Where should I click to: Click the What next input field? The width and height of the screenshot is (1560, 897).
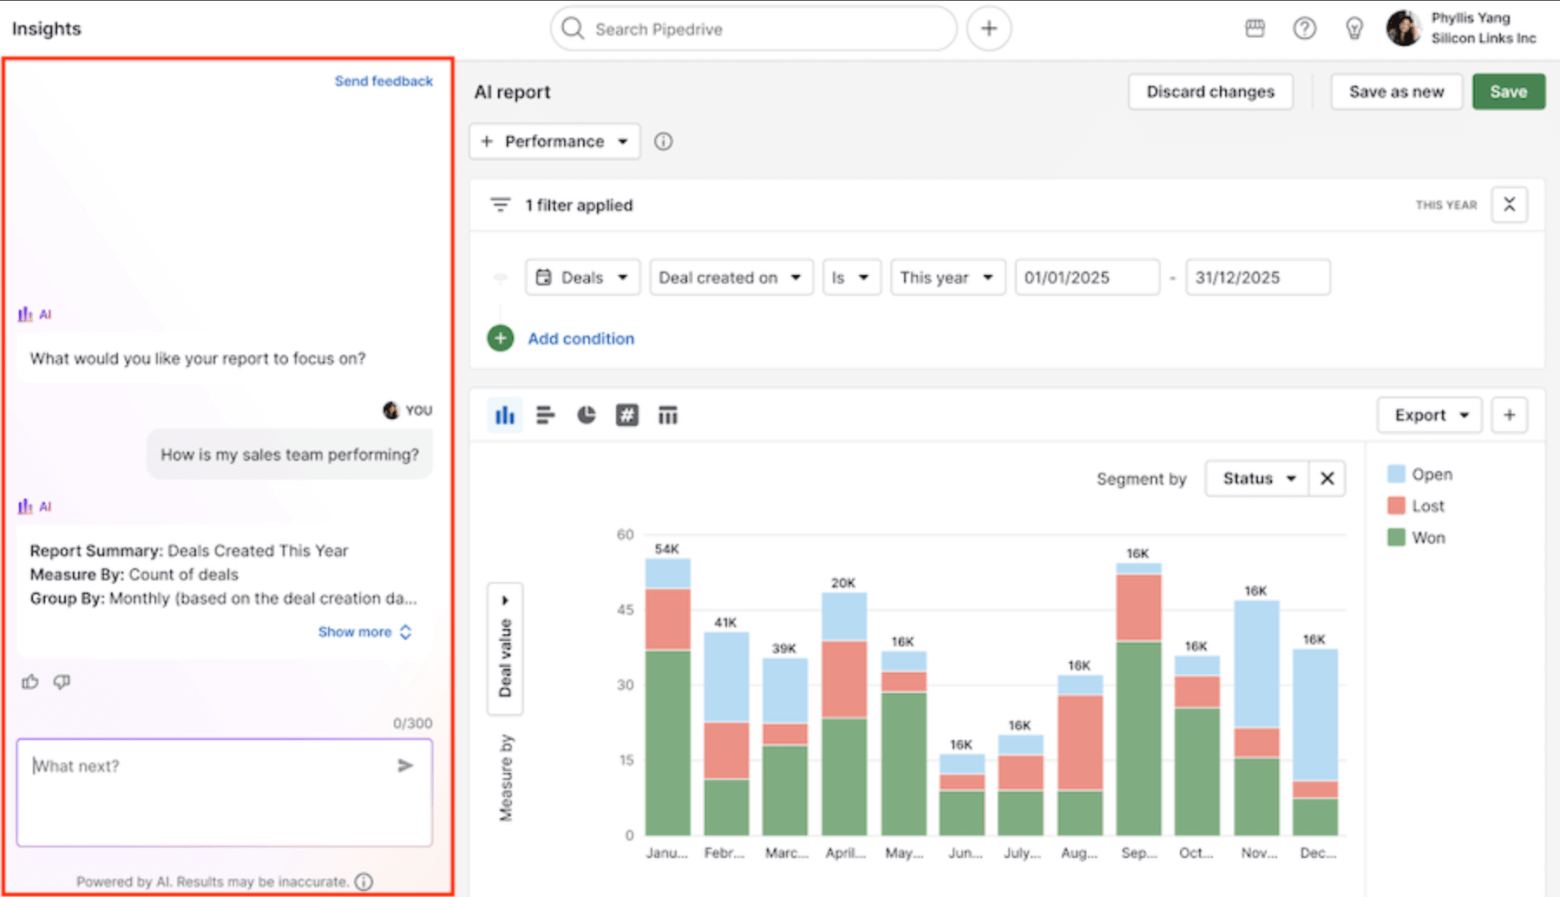click(200, 765)
